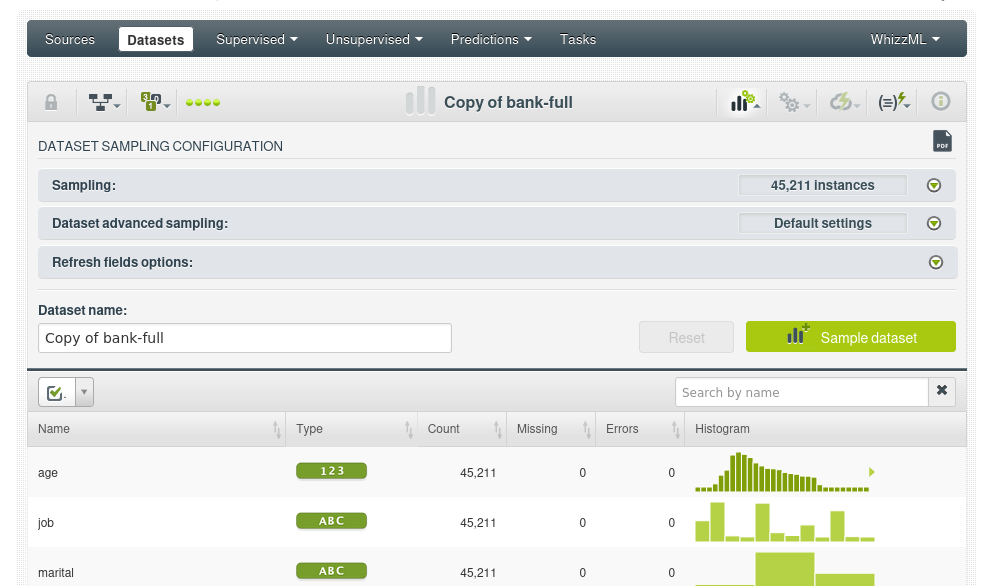Export dataset summary as PDF
The image size is (992, 586).
(x=942, y=142)
